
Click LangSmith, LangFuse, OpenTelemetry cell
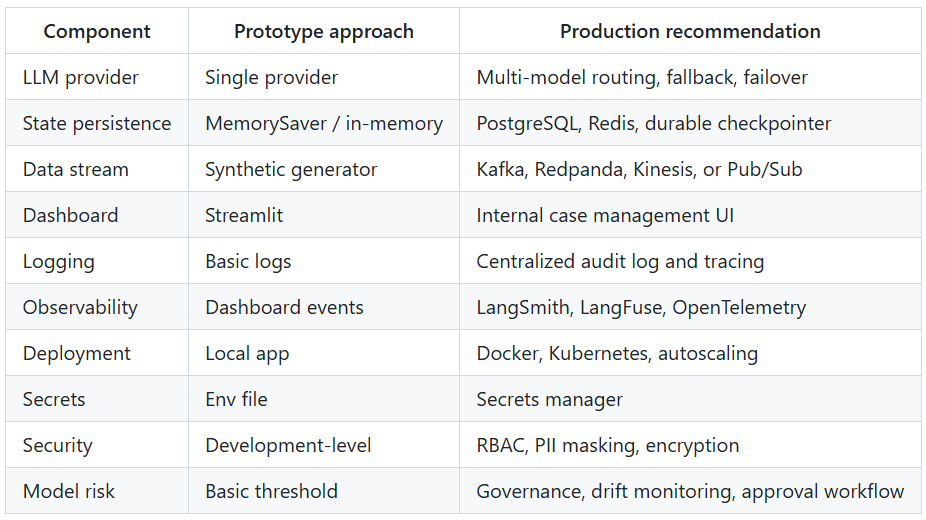690,307
